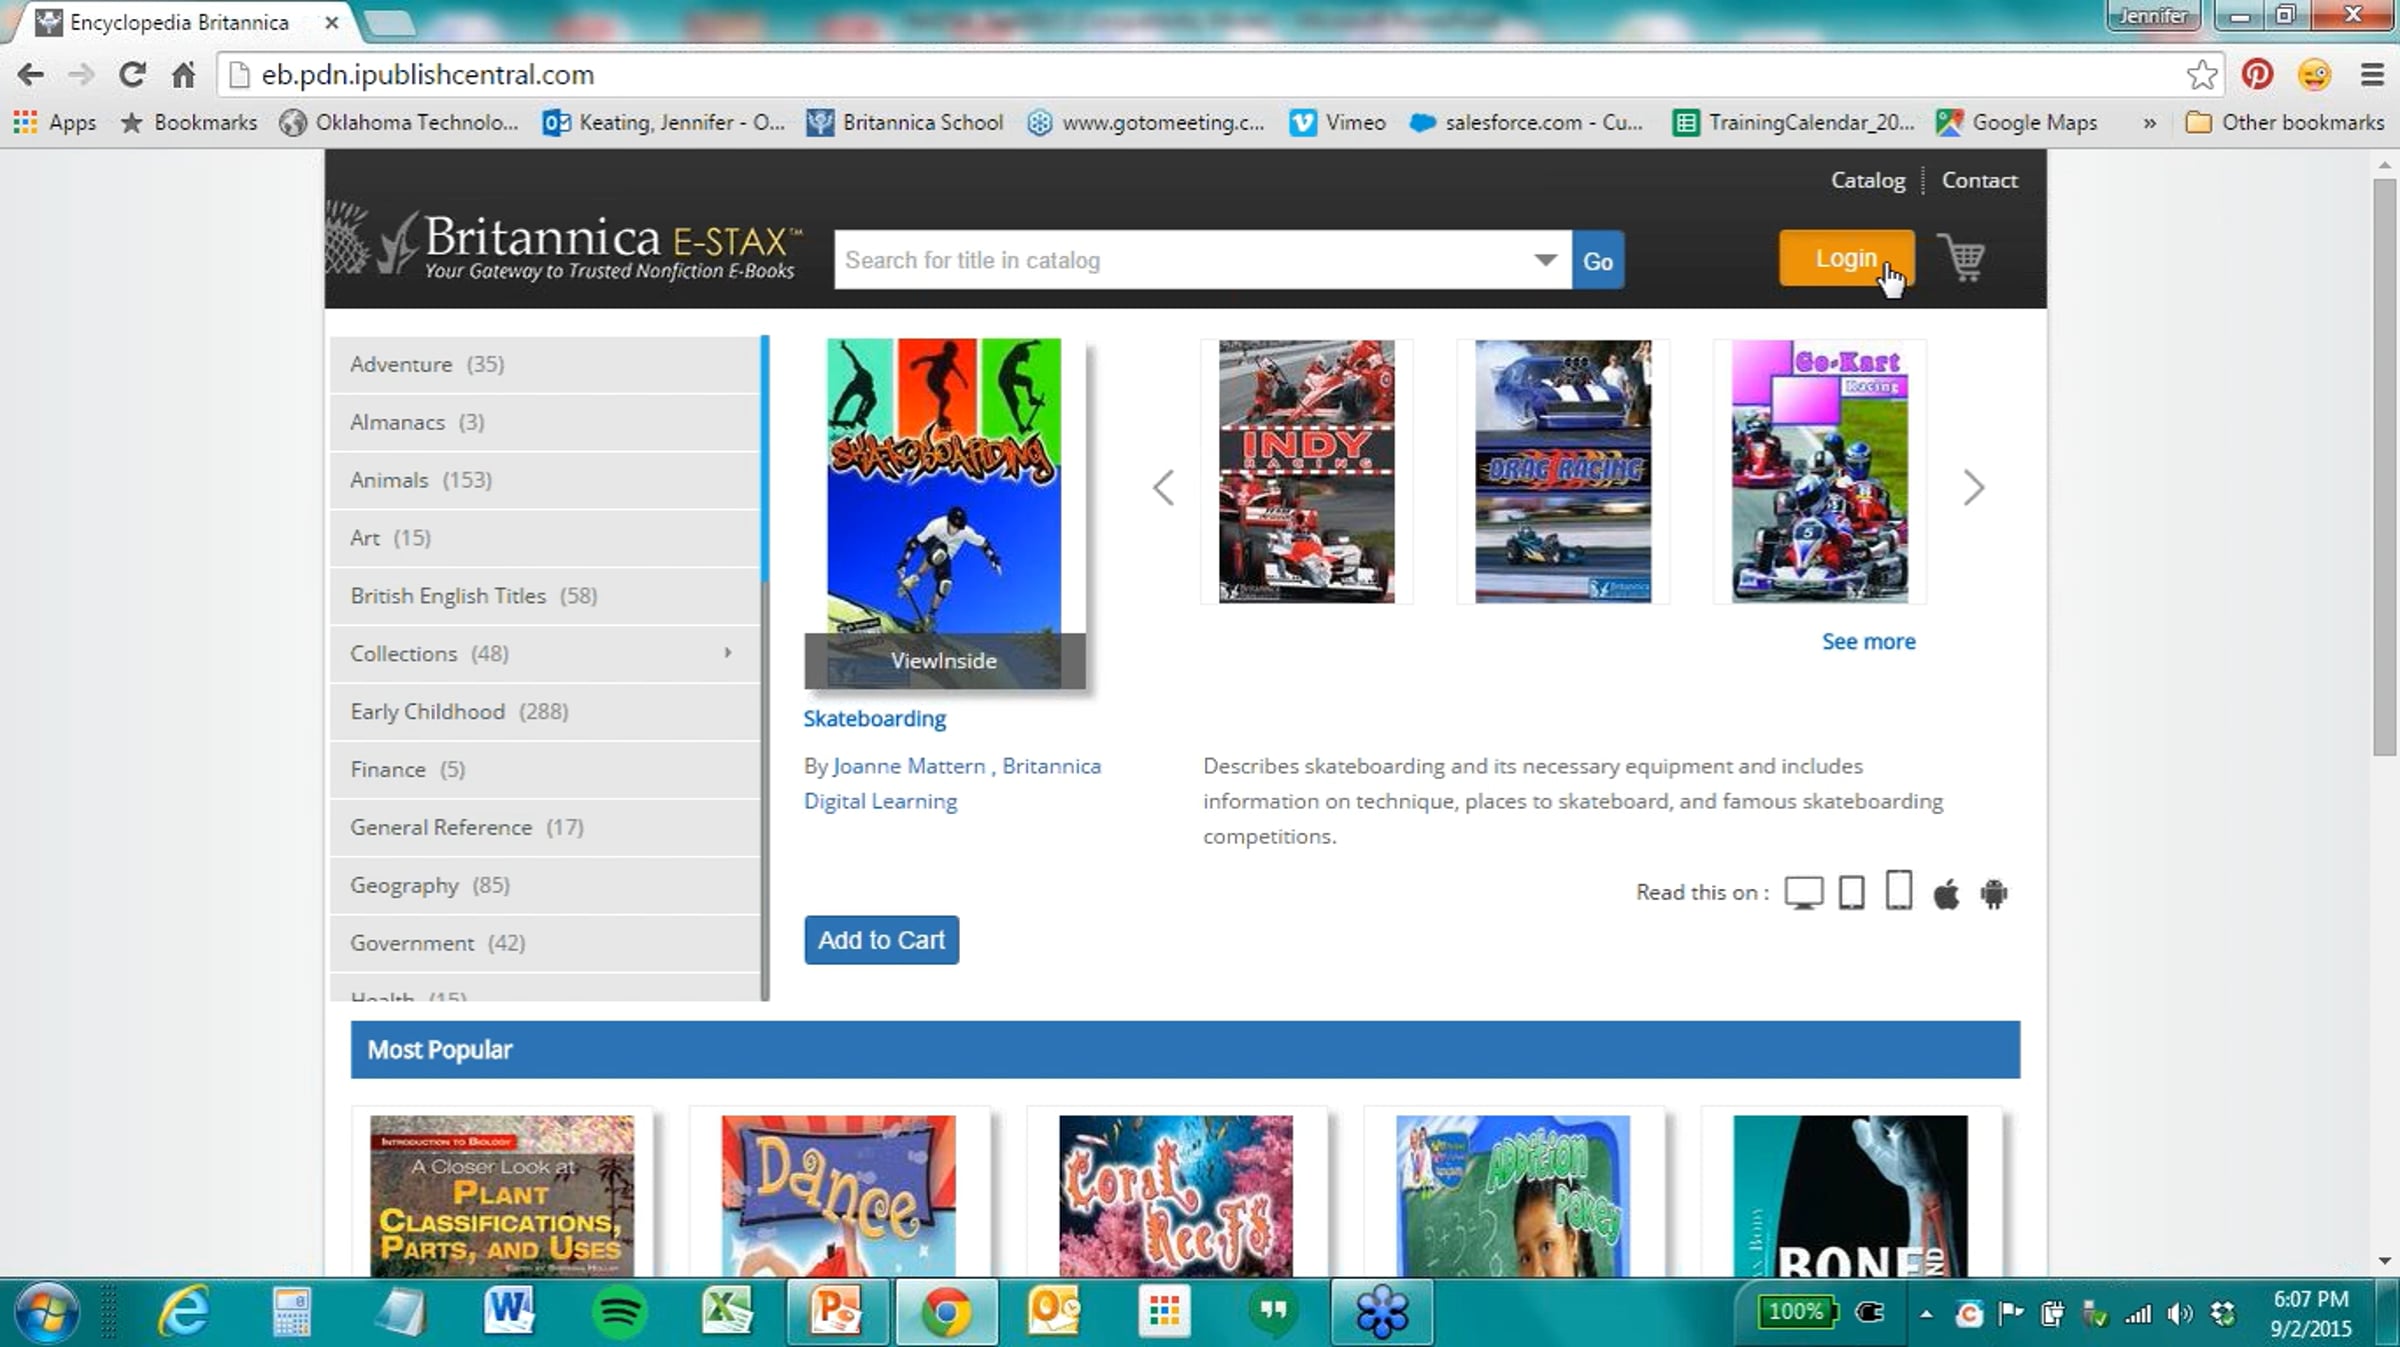Open the Dance book cover in Most Popular
2400x1347 pixels.
tap(838, 1195)
